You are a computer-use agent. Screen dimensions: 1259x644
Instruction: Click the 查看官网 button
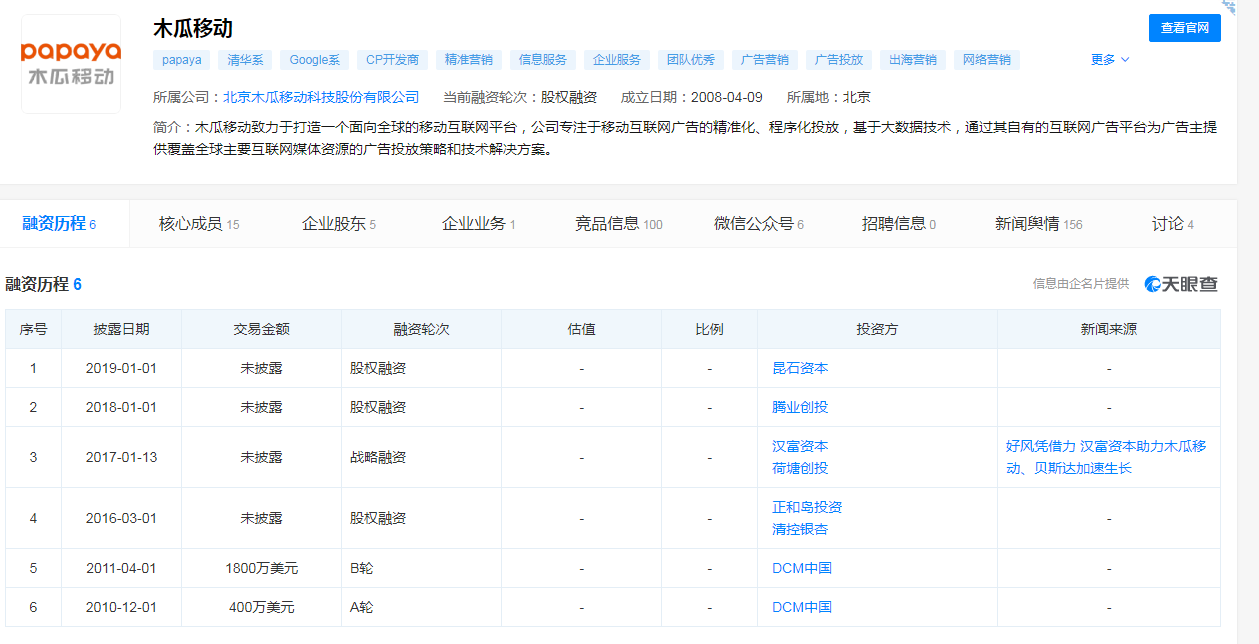[x=1184, y=28]
